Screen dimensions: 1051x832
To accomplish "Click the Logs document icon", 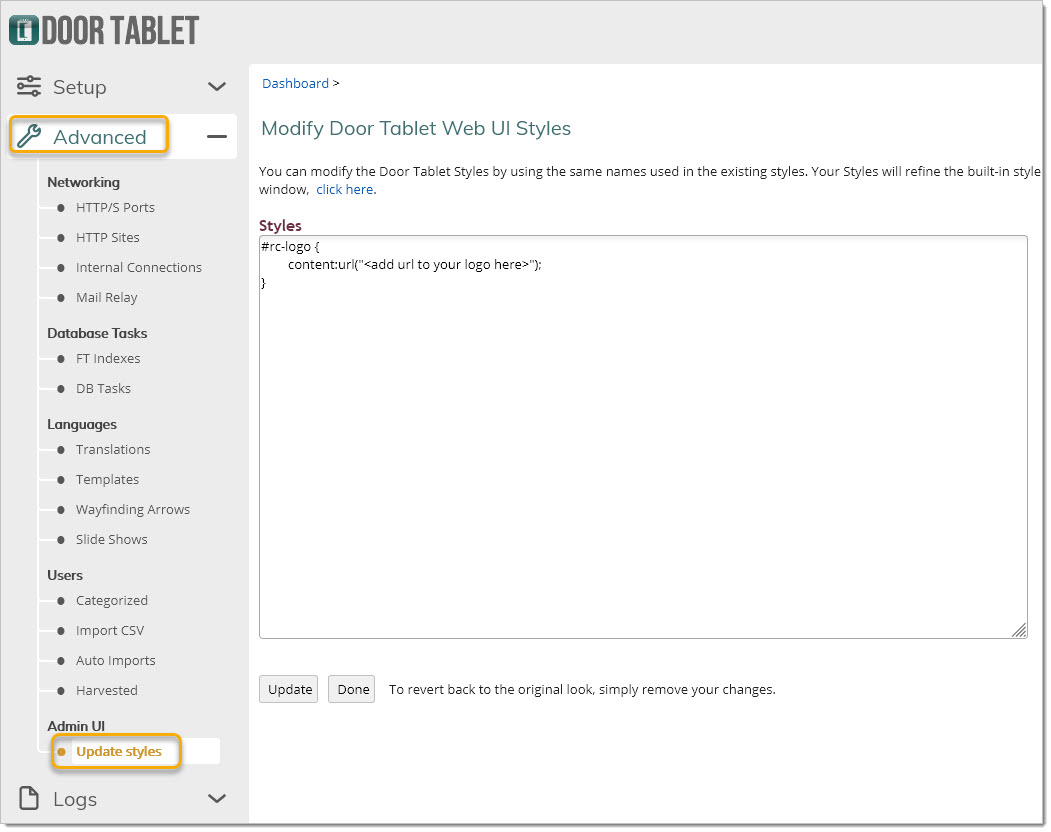I will point(29,798).
